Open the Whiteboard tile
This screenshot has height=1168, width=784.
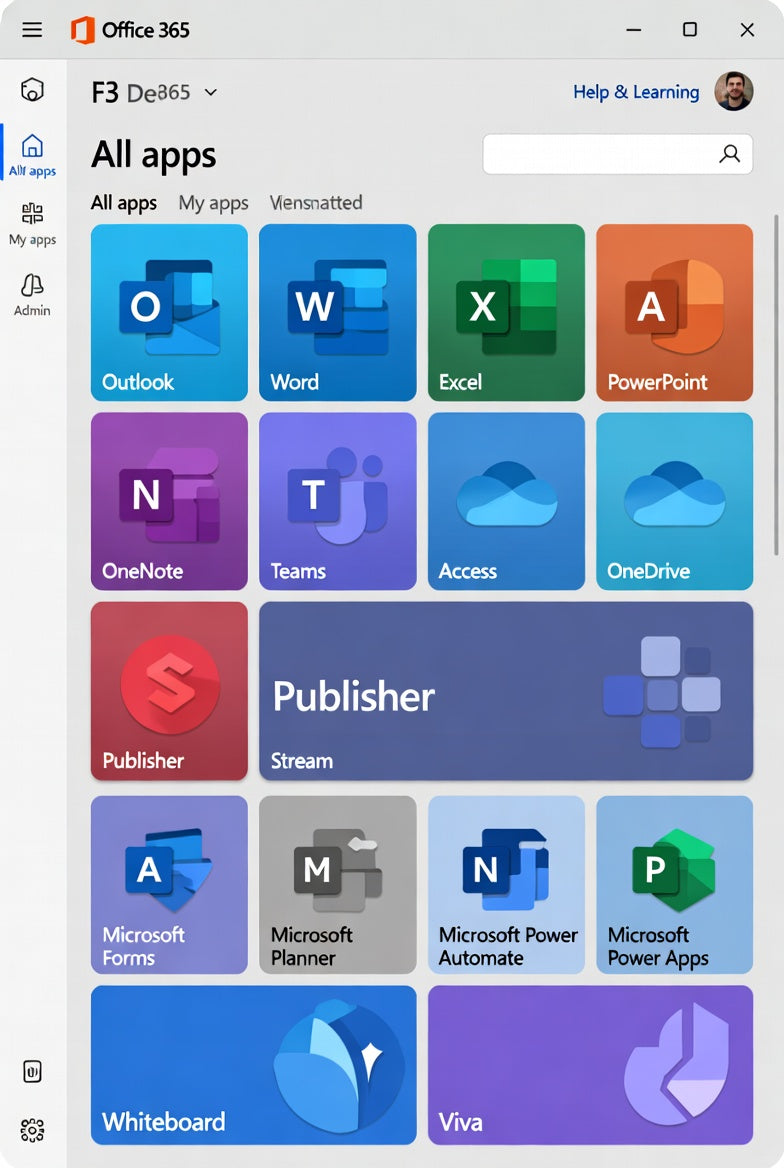coord(253,1065)
